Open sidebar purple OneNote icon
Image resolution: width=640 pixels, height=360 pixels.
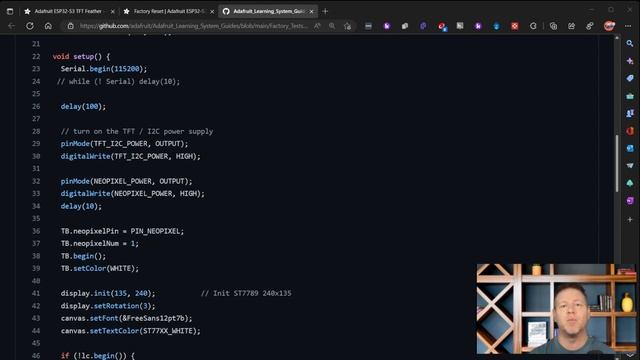click(x=630, y=200)
